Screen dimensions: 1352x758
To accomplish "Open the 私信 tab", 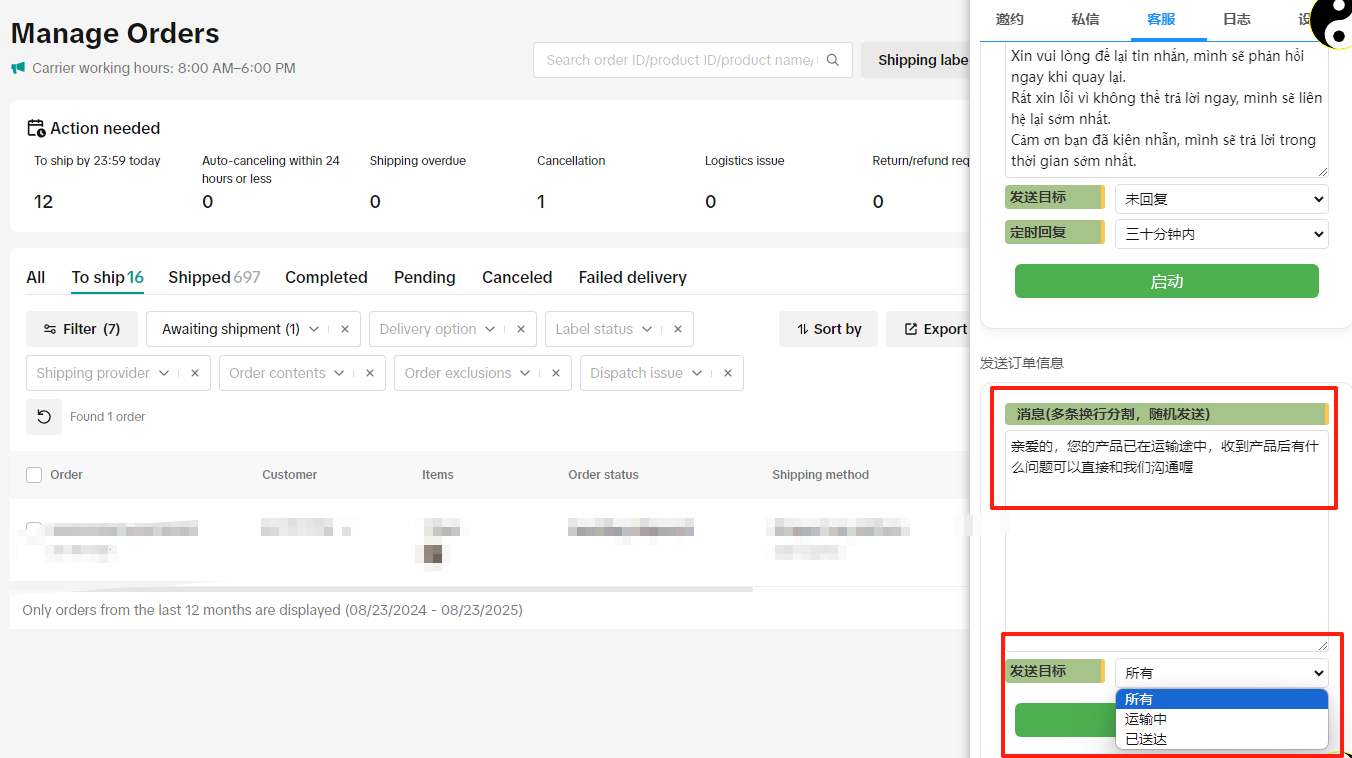I will 1085,19.
